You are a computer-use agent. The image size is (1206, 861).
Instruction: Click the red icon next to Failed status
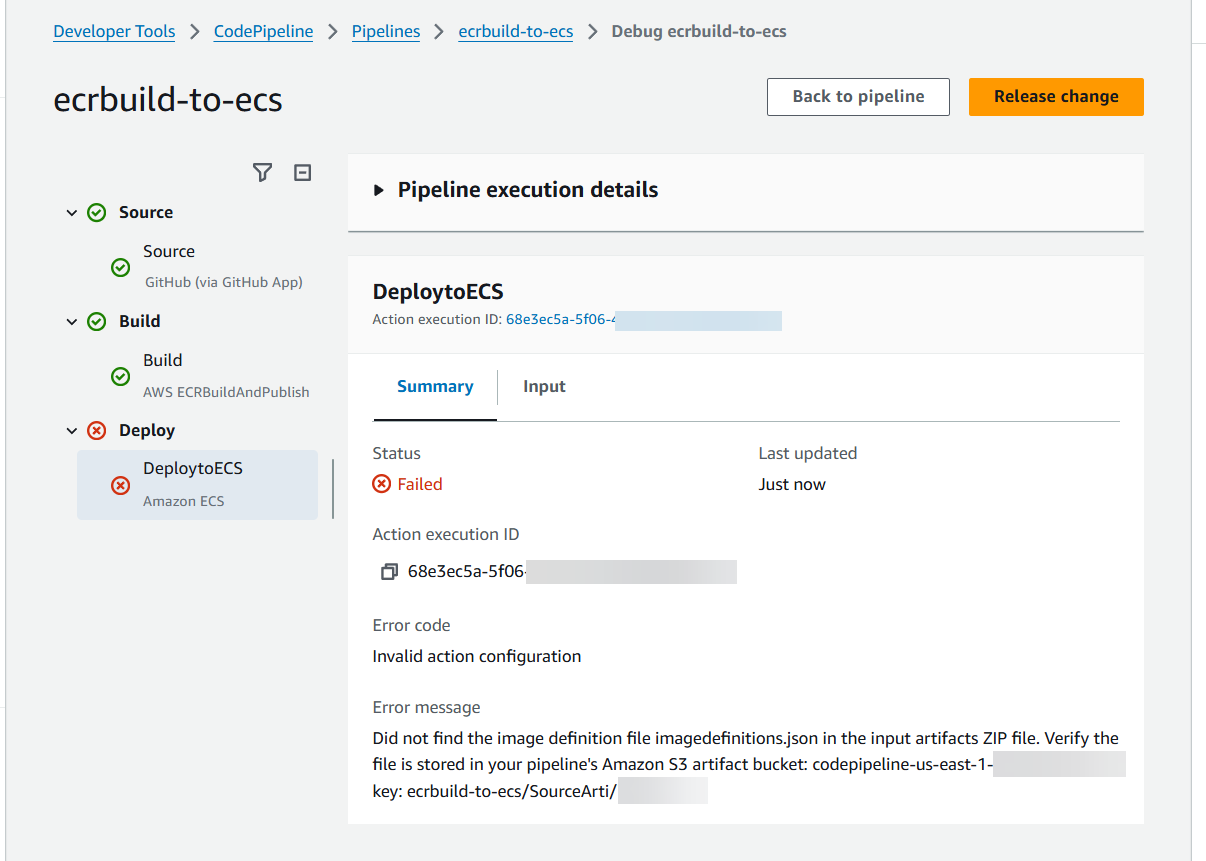[381, 483]
